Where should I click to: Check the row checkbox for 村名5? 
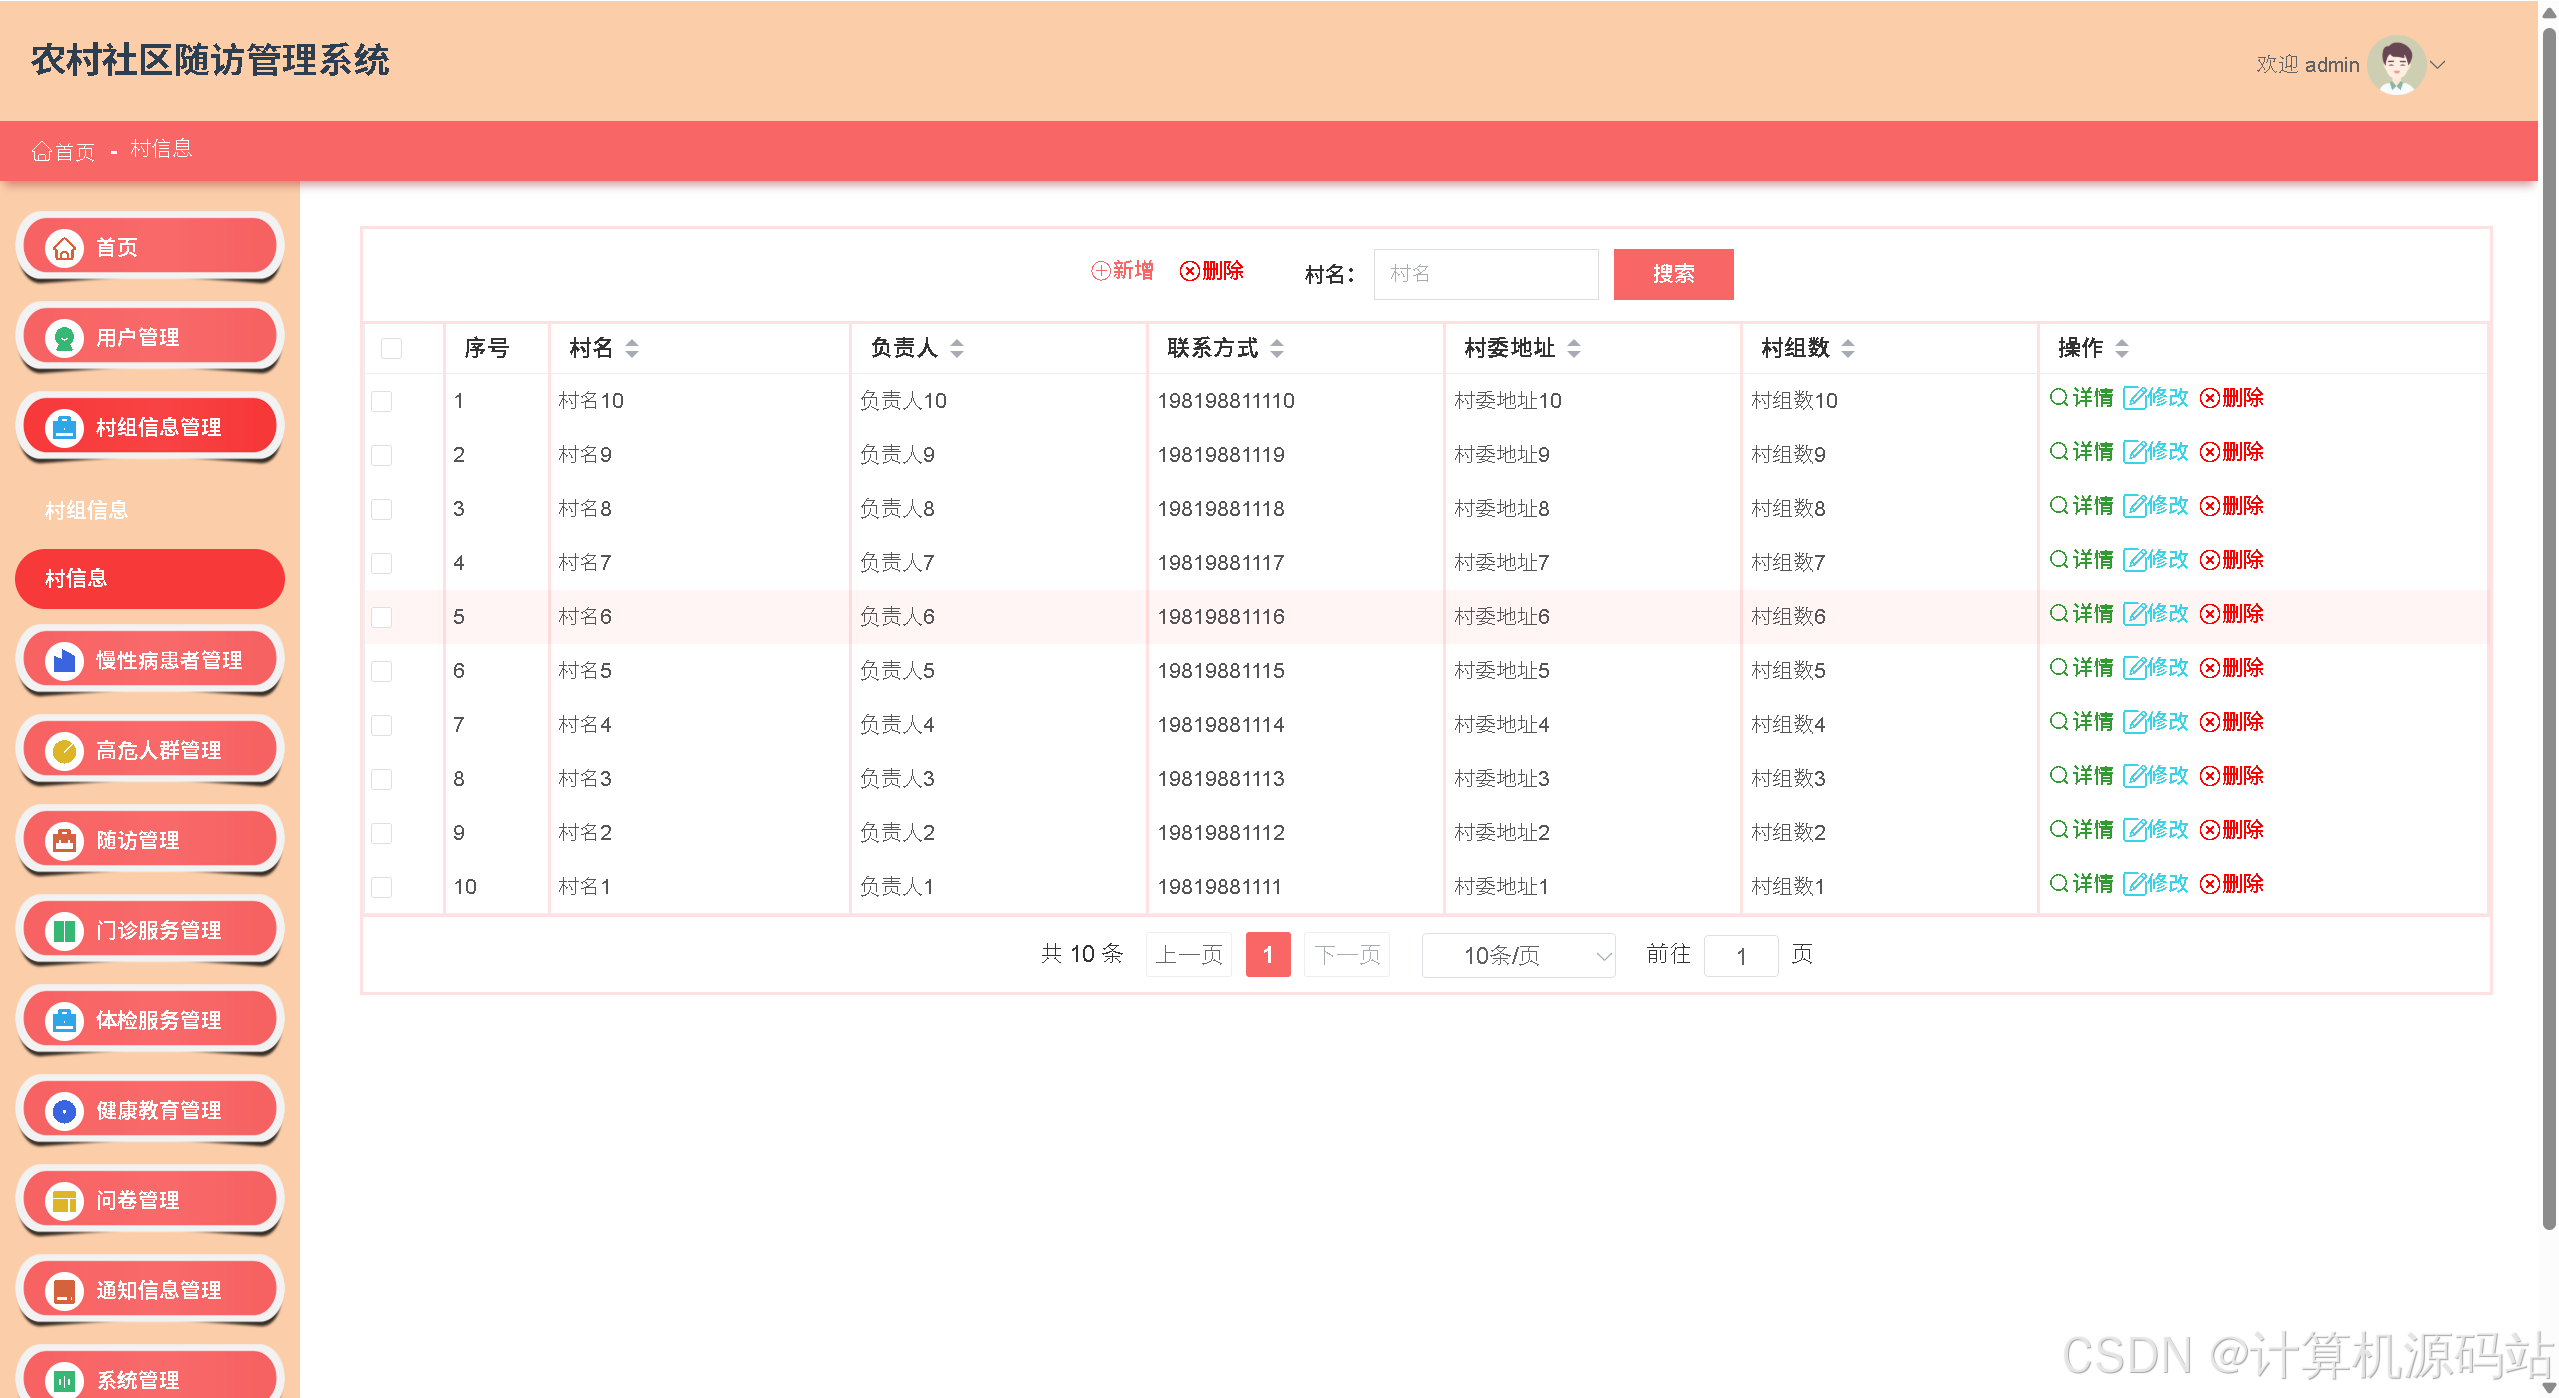[x=381, y=671]
